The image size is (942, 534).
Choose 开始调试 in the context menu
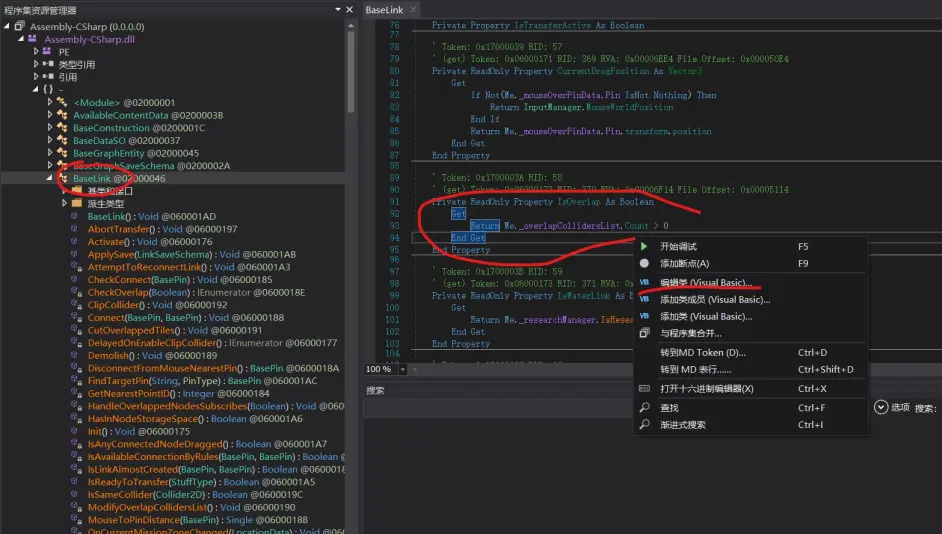(x=751, y=246)
